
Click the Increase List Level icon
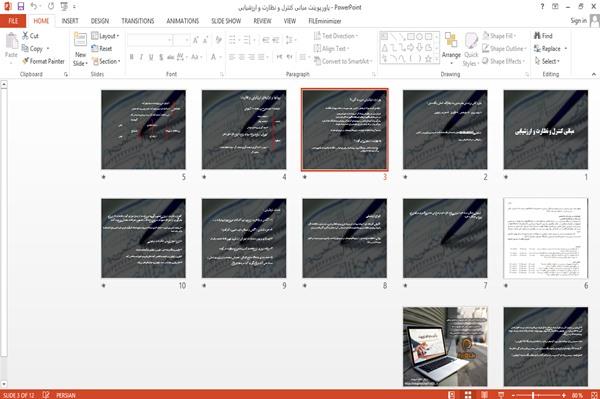coord(276,40)
